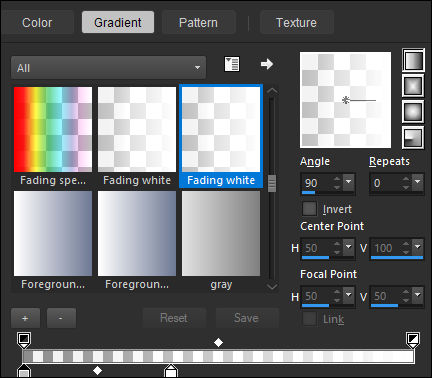Click the right arrow icon beside category list
Viewport: 432px width, 378px height.
(x=267, y=64)
